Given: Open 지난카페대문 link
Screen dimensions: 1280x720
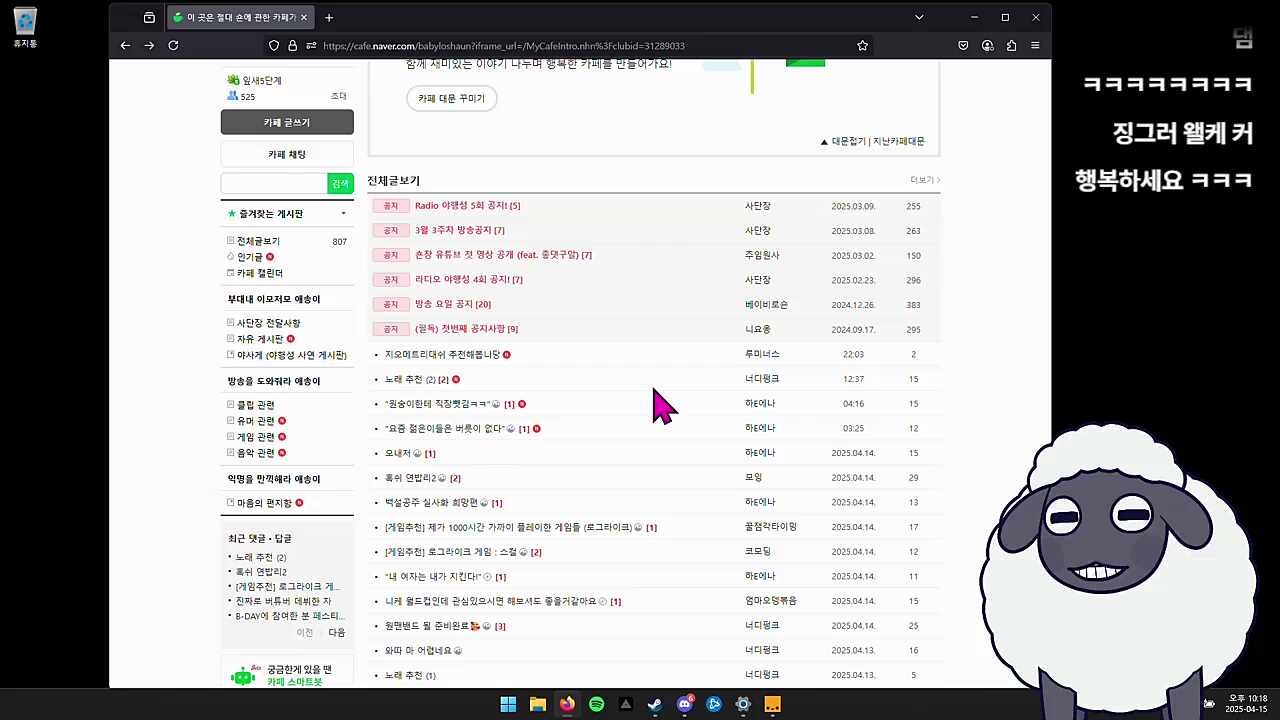Looking at the screenshot, I should click(x=899, y=142).
